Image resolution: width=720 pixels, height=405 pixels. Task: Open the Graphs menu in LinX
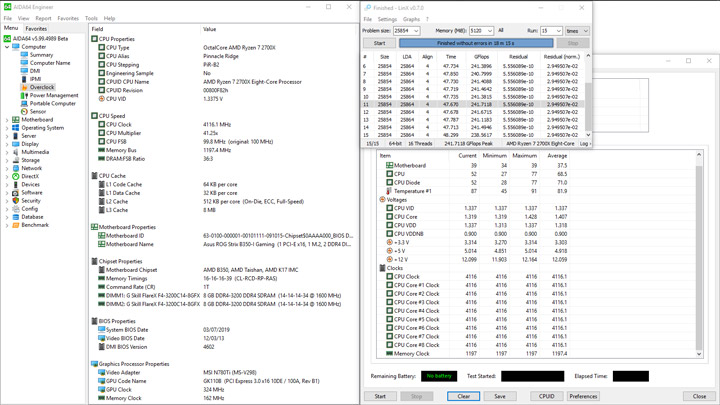point(411,19)
